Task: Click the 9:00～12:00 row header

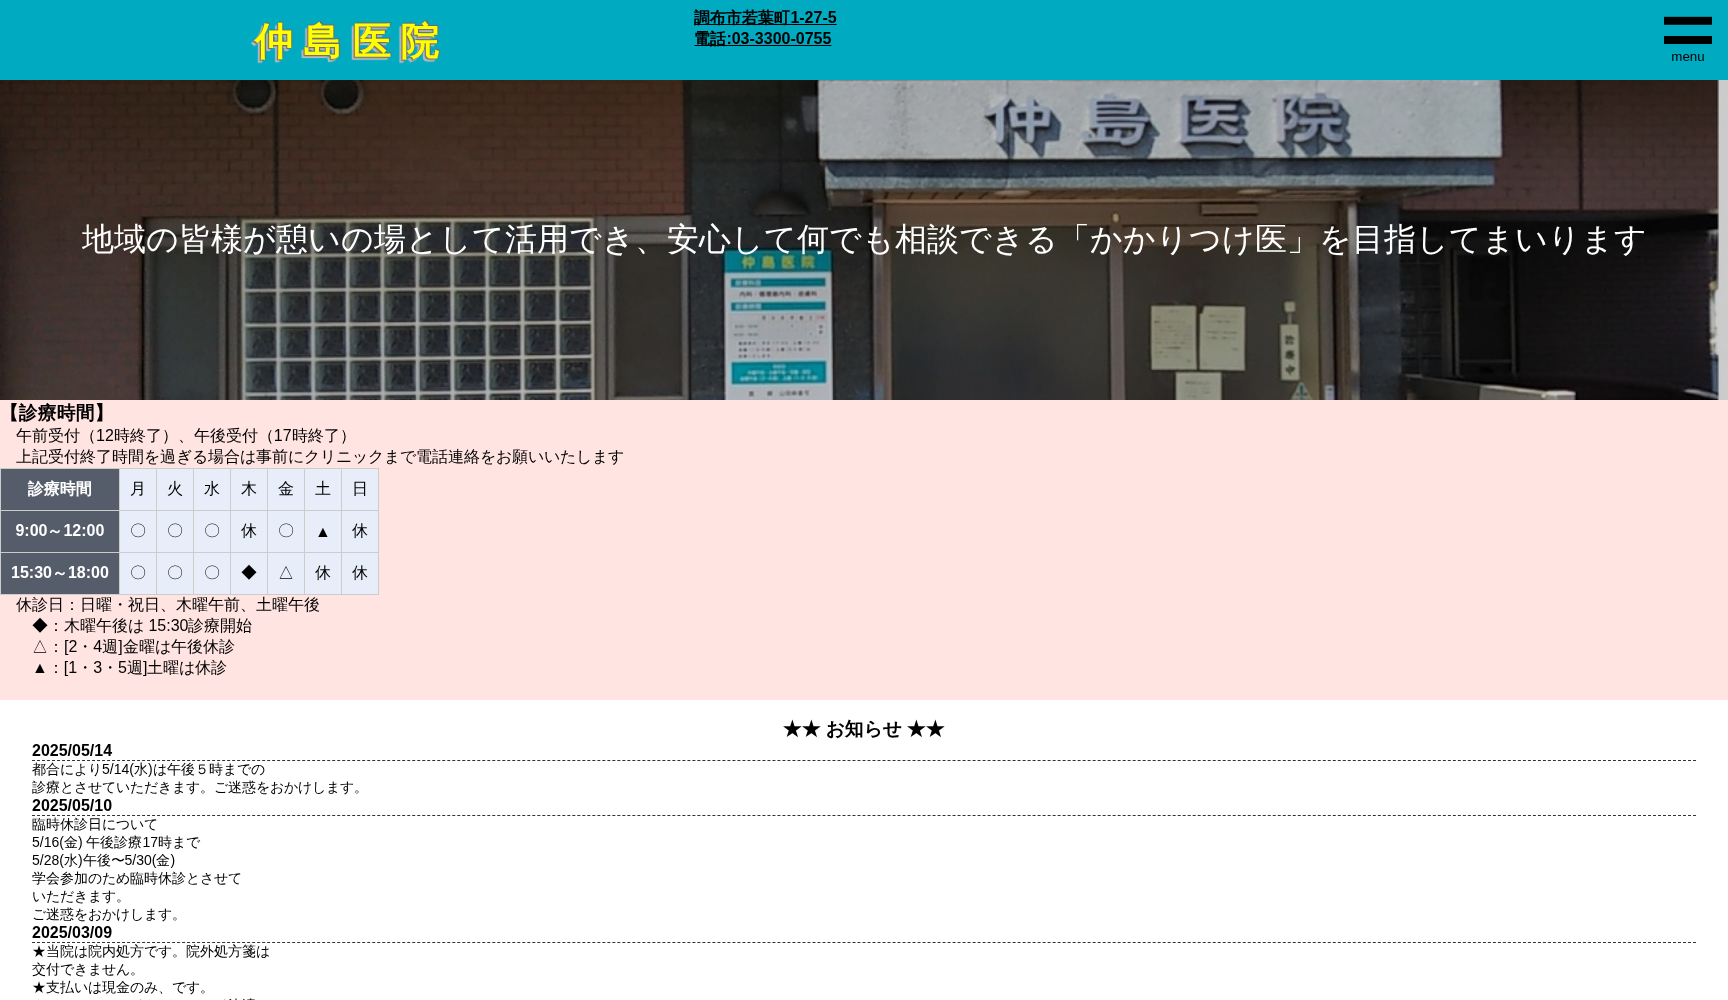Action: (x=59, y=531)
